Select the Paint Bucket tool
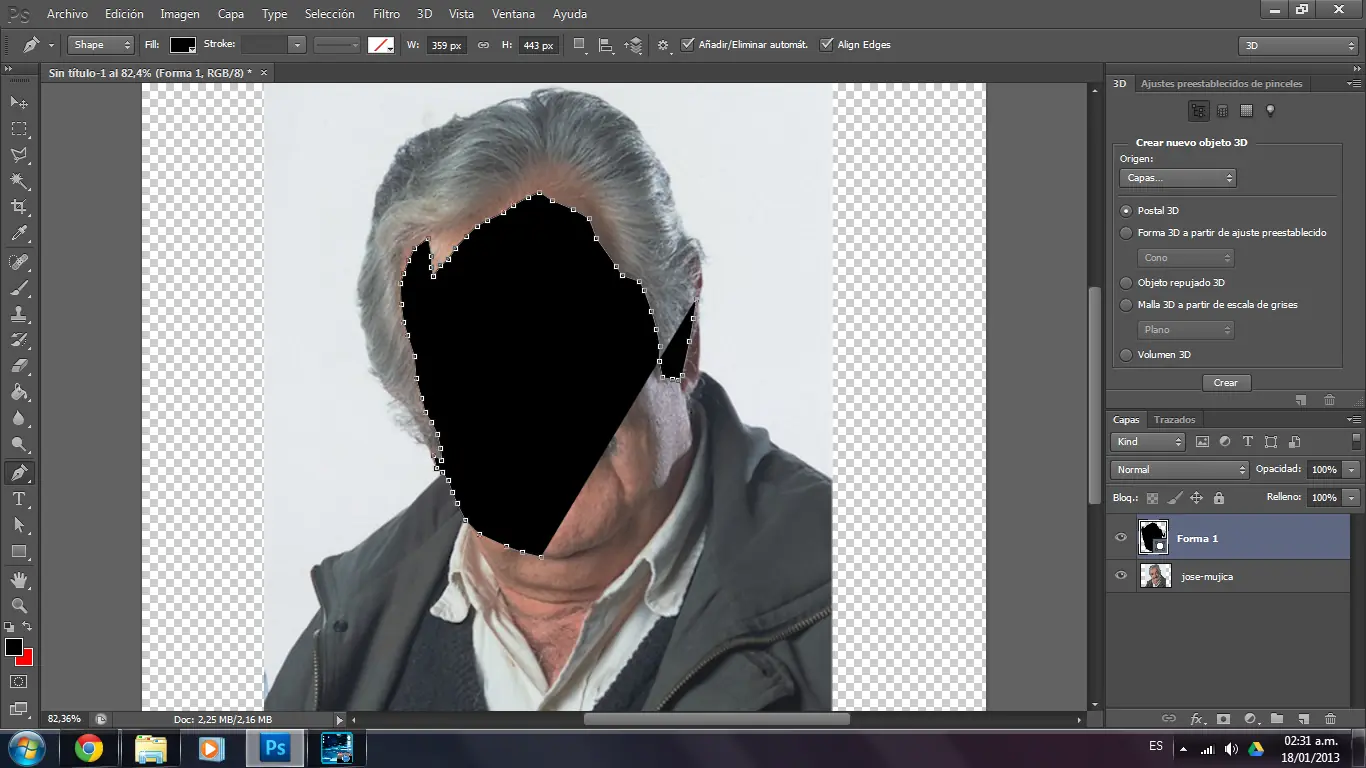Screen dimensions: 1366x768 pos(19,393)
